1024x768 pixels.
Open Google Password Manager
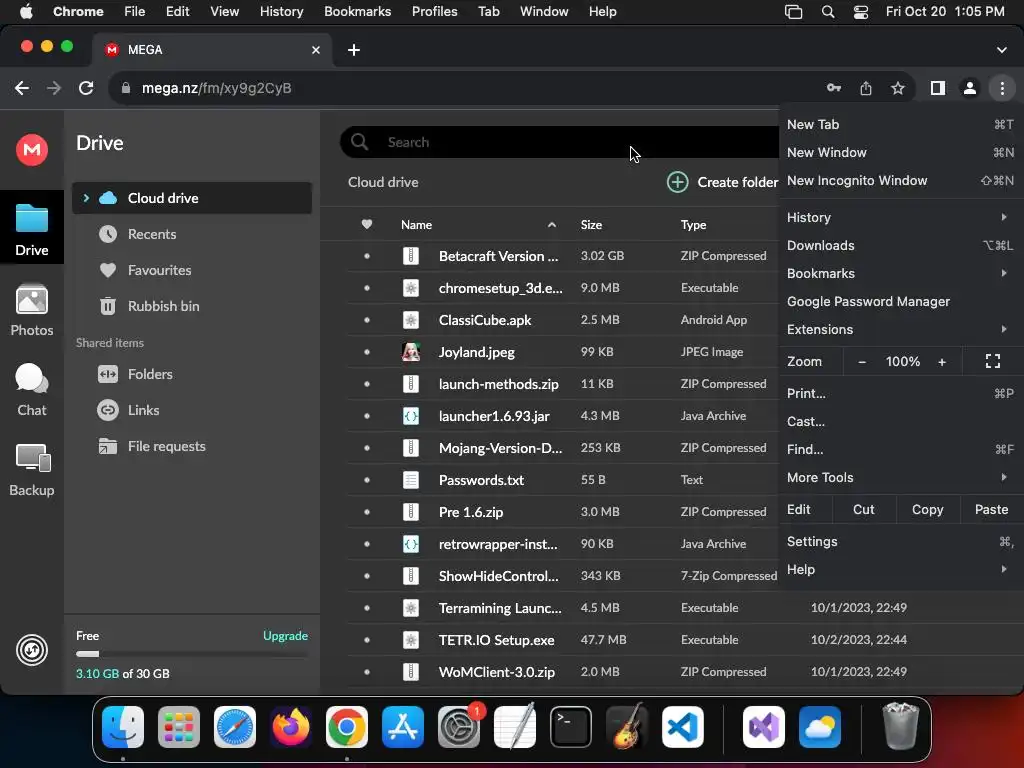click(900, 302)
